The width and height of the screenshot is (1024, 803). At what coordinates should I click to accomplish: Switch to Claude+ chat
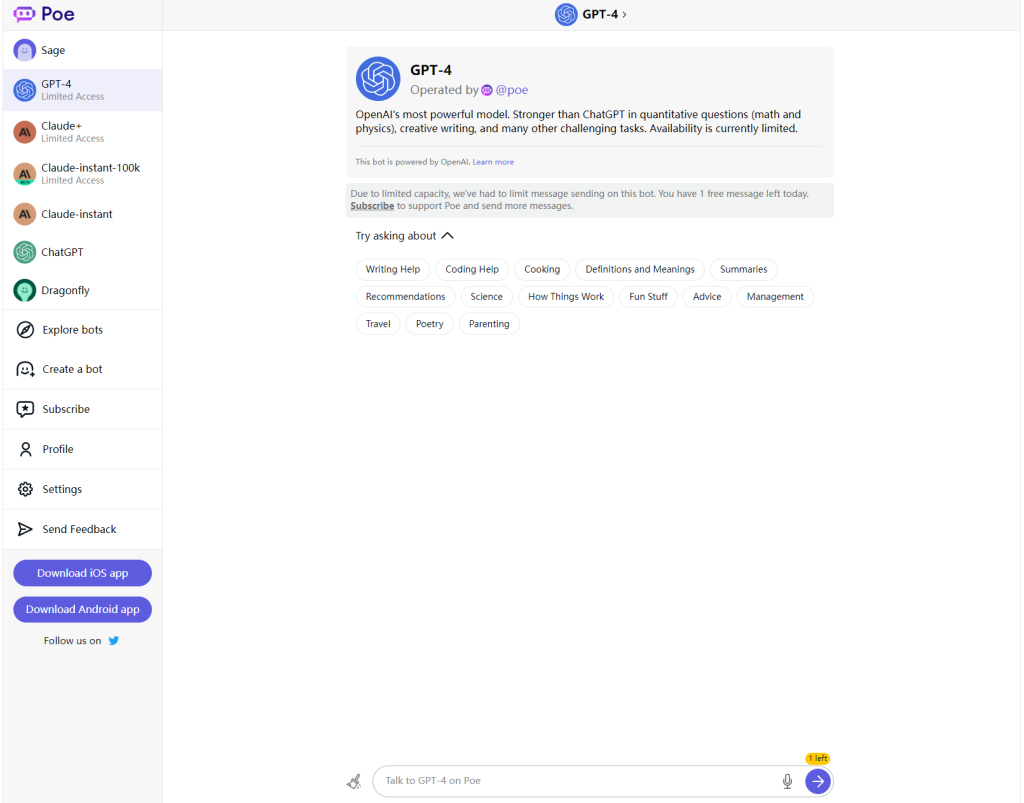tap(82, 132)
